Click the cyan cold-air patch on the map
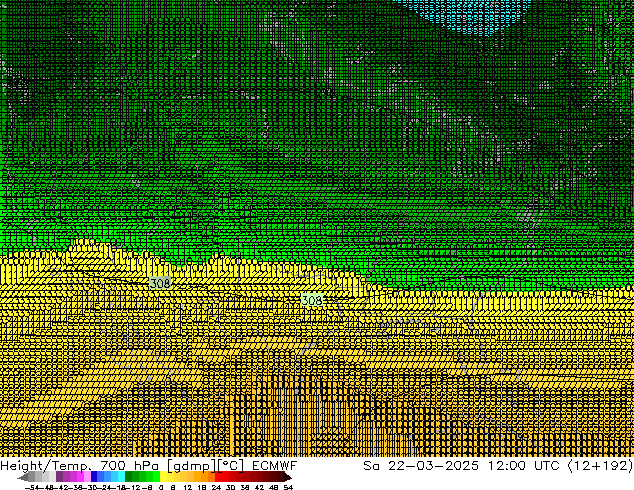634x490 pixels. pos(468,16)
